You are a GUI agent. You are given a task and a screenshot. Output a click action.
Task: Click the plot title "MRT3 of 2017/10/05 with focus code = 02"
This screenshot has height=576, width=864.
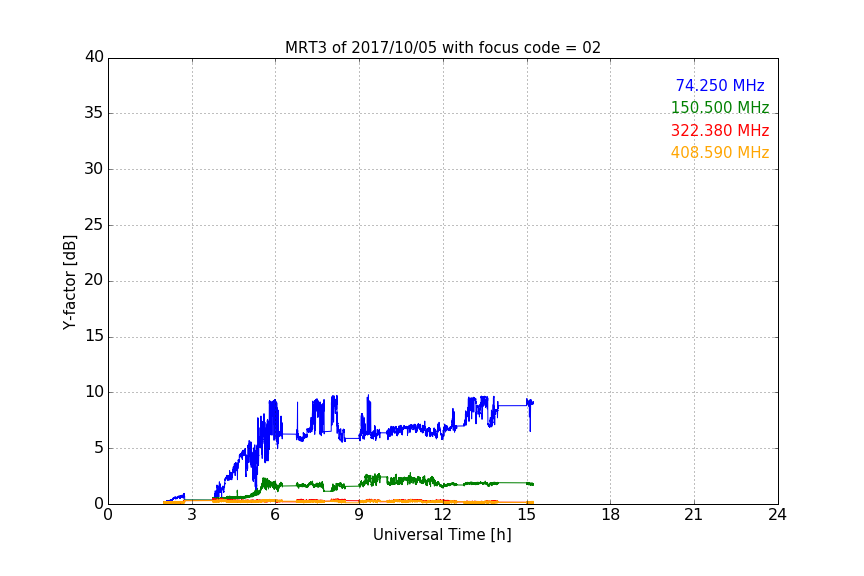point(442,48)
